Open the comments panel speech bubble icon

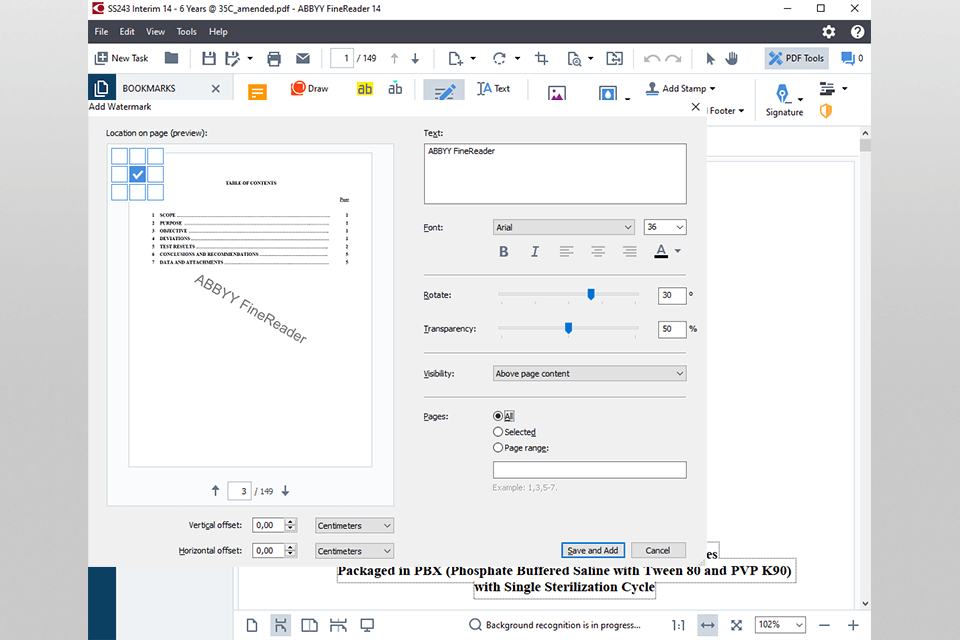click(847, 58)
